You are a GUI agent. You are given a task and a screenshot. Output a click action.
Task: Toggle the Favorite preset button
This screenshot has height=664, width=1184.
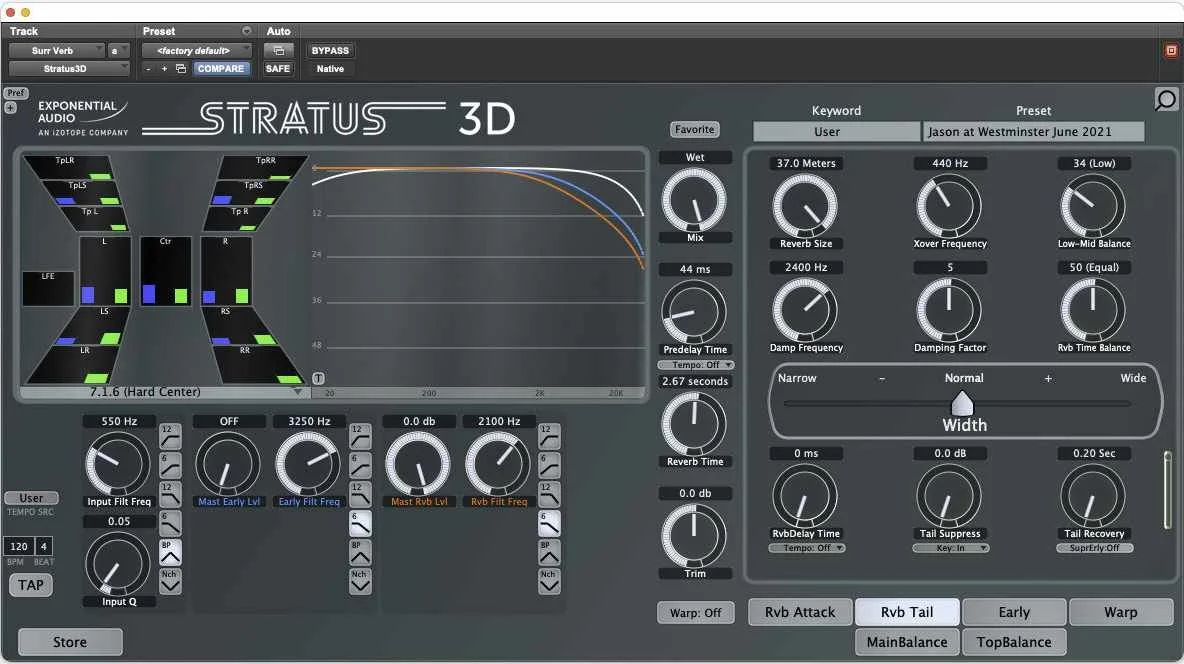tap(694, 129)
